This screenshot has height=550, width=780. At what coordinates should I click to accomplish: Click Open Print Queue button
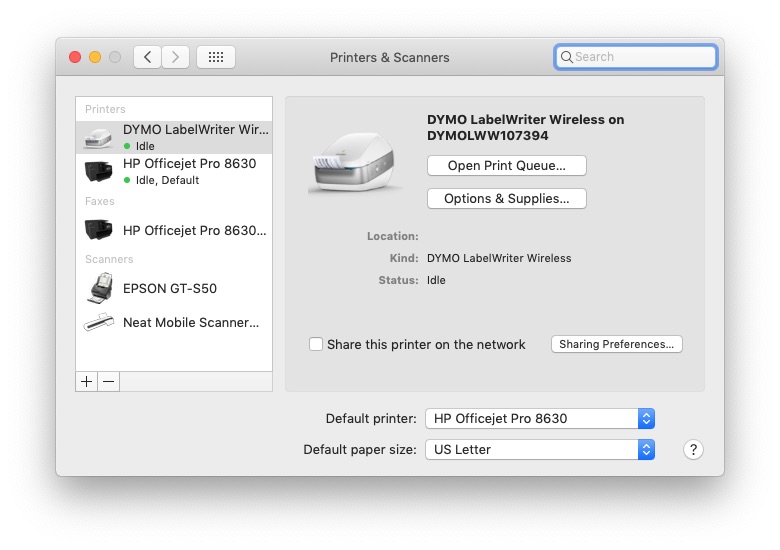tap(506, 166)
